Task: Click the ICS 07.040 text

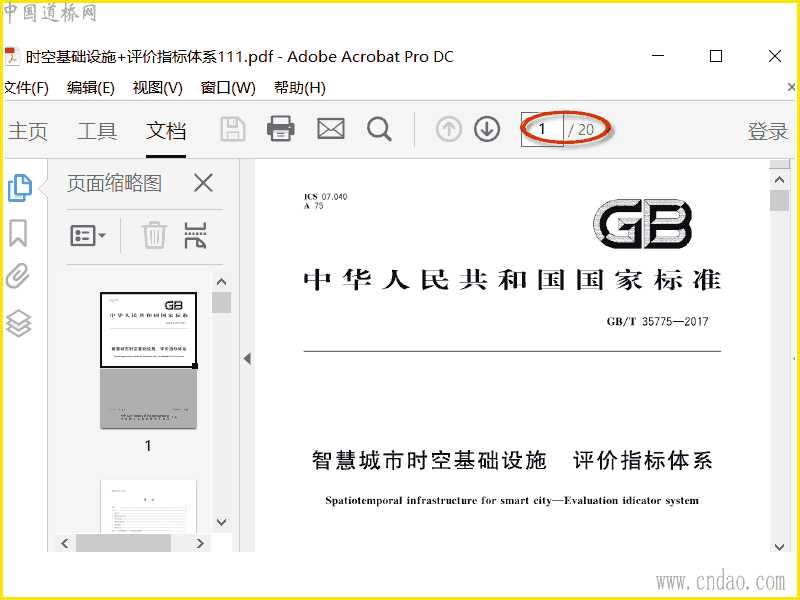Action: [325, 196]
